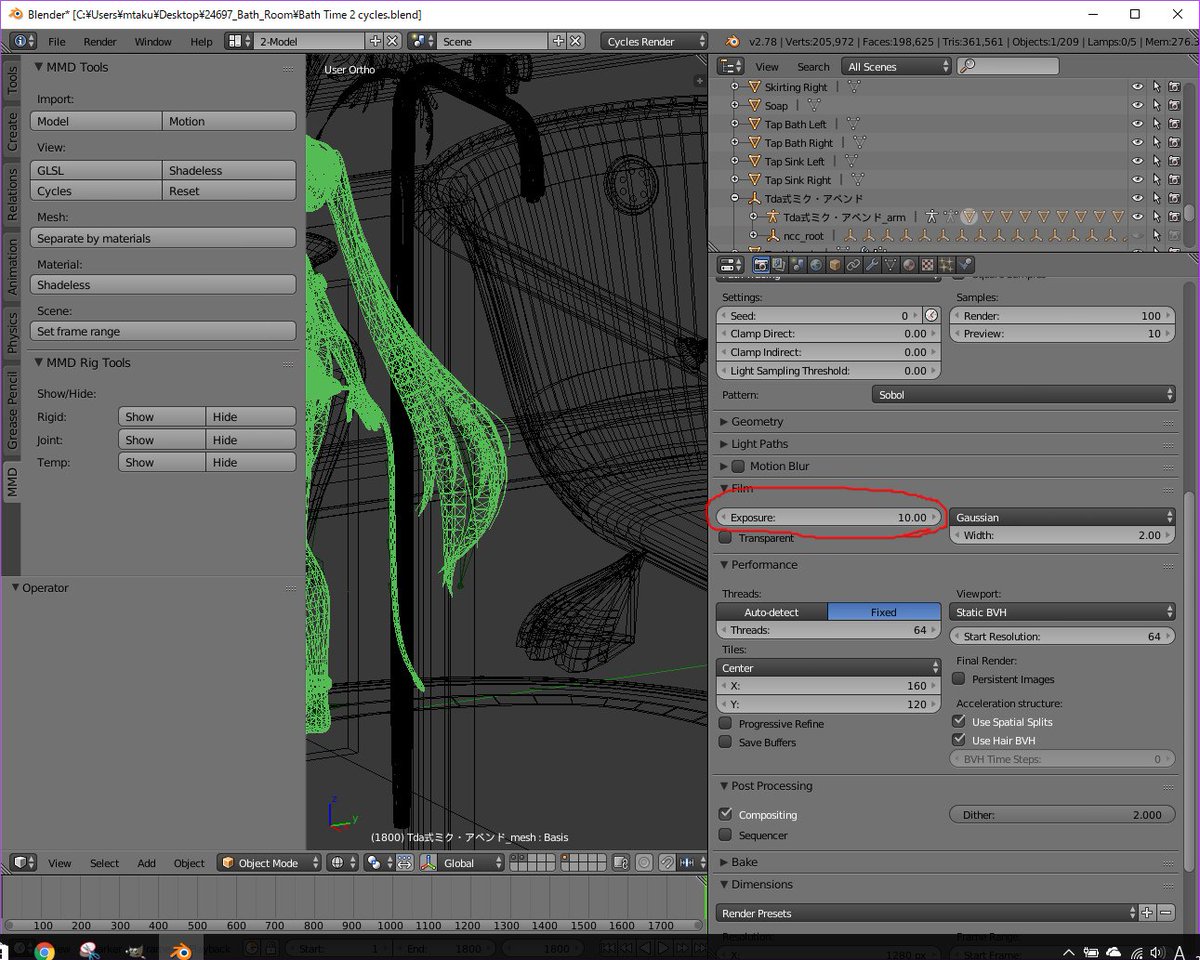Open the Material sphere properties icon

[x=909, y=265]
